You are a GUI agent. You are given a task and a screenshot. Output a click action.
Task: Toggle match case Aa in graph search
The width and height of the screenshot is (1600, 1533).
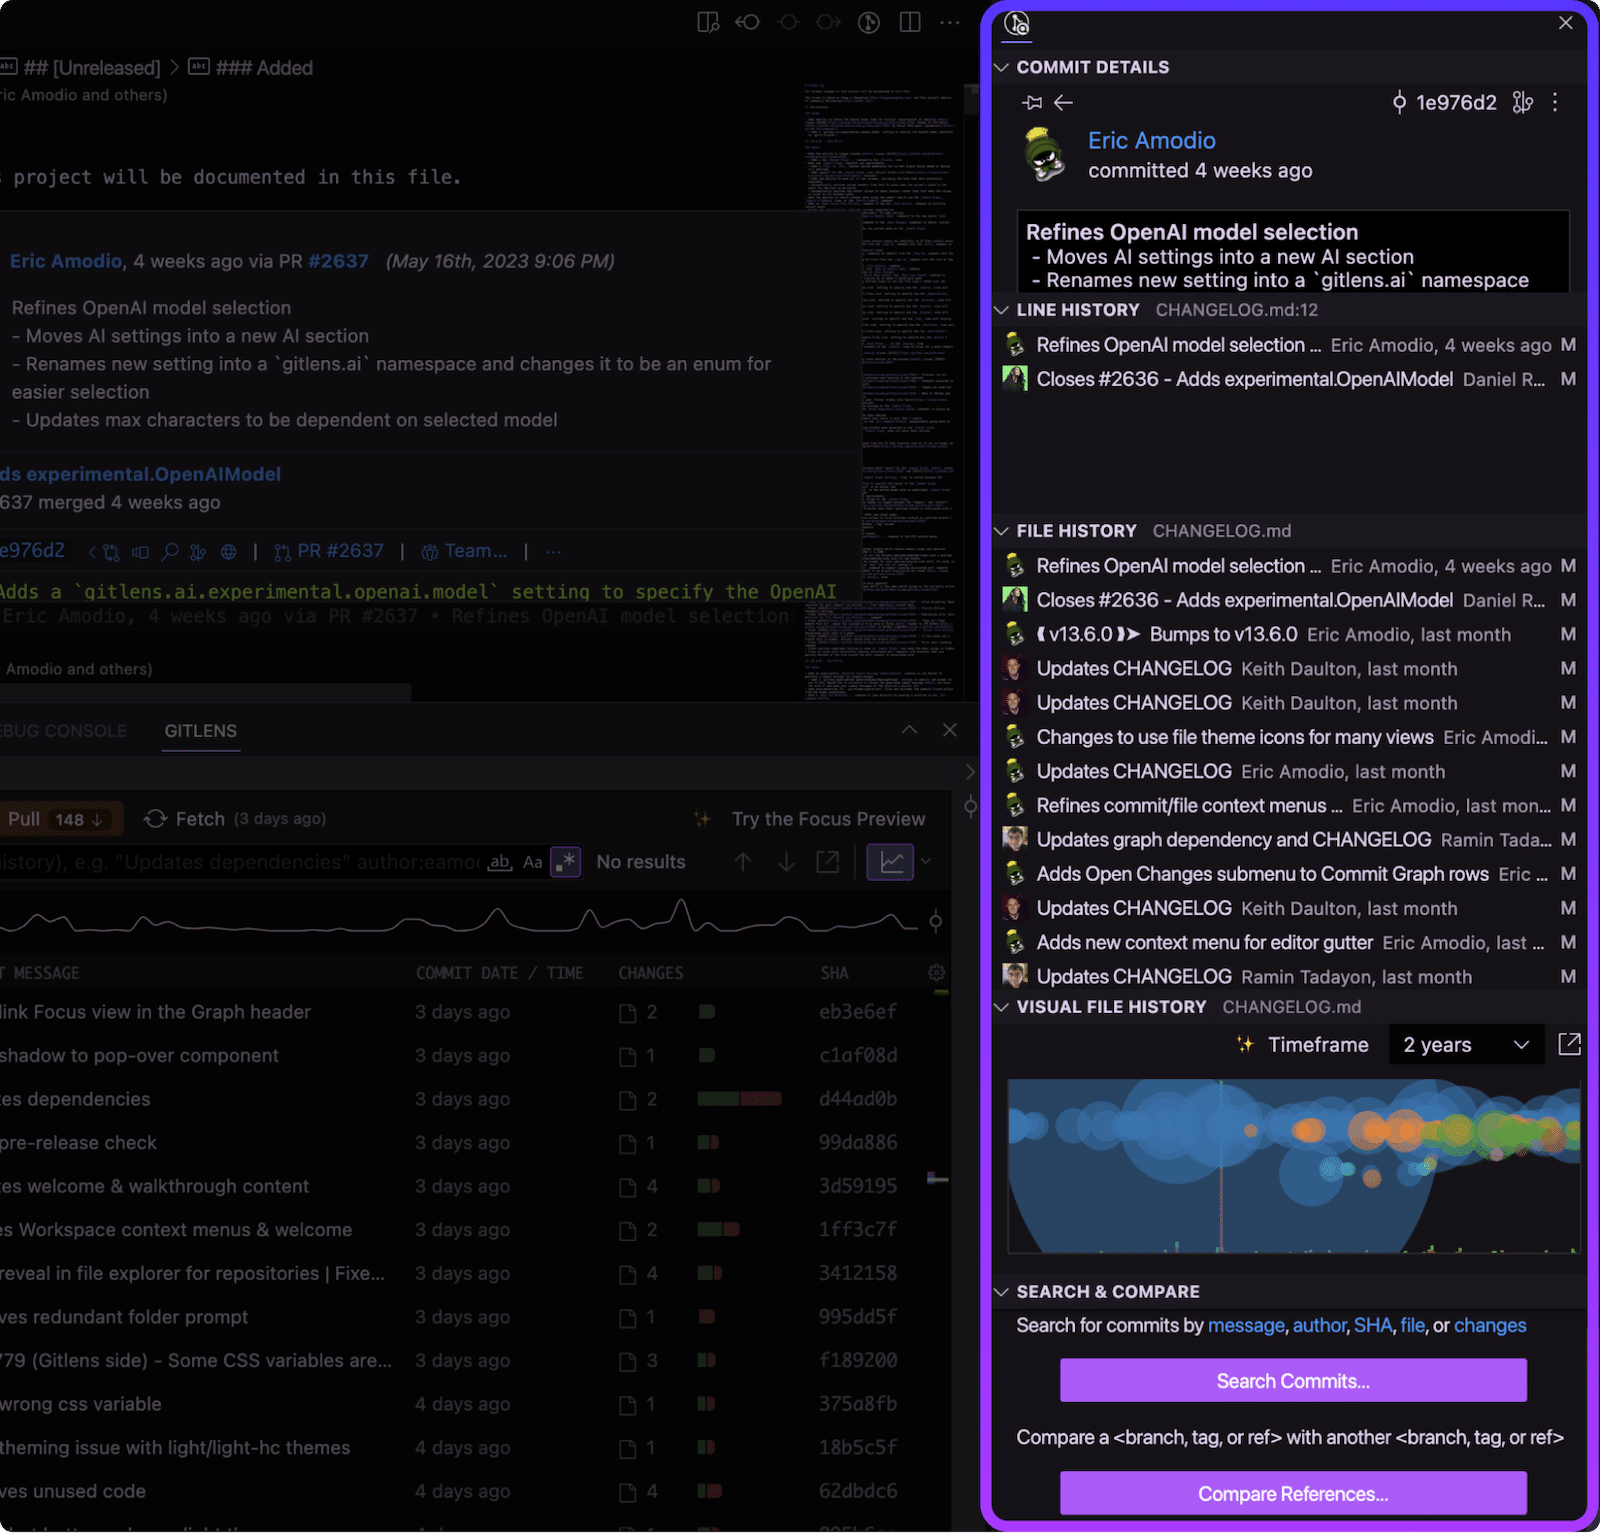533,862
